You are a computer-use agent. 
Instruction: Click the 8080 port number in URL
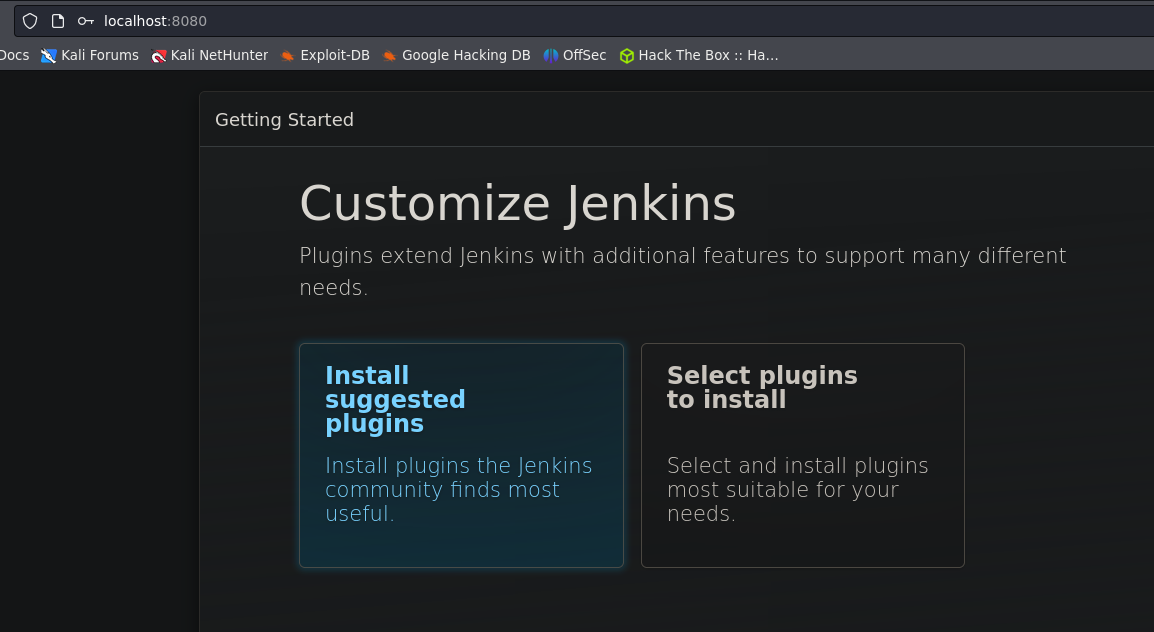click(x=189, y=21)
